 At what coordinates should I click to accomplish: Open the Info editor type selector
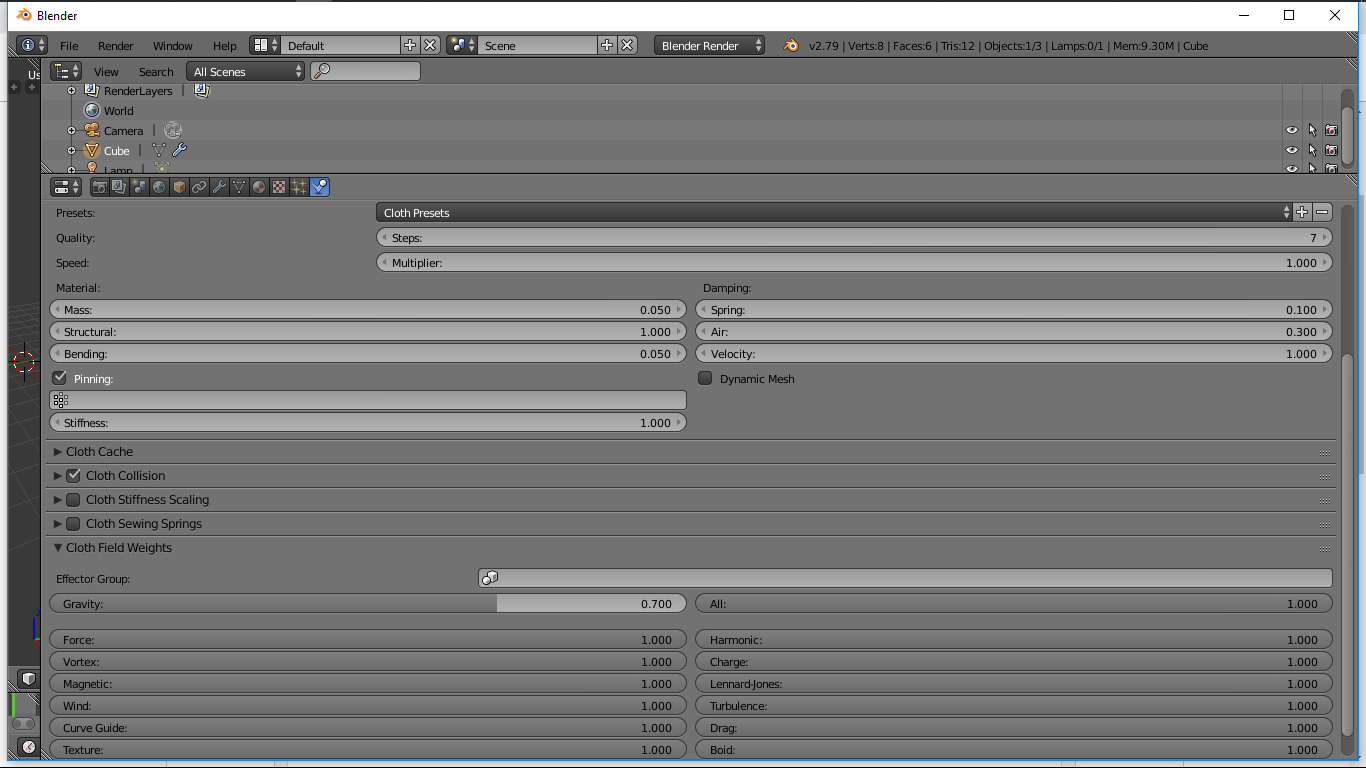click(x=32, y=45)
